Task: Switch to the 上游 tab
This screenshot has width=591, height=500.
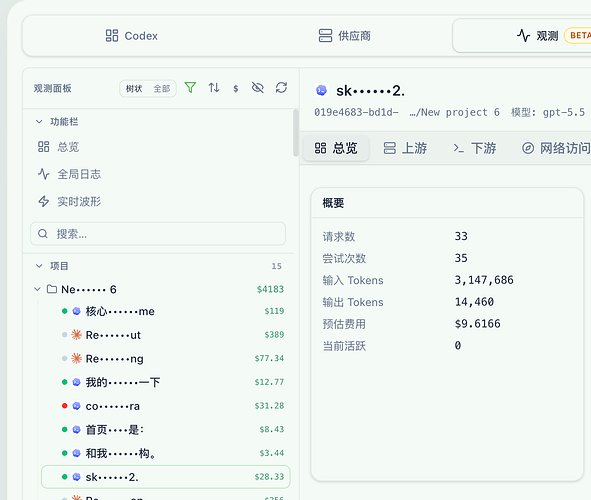Action: click(405, 148)
